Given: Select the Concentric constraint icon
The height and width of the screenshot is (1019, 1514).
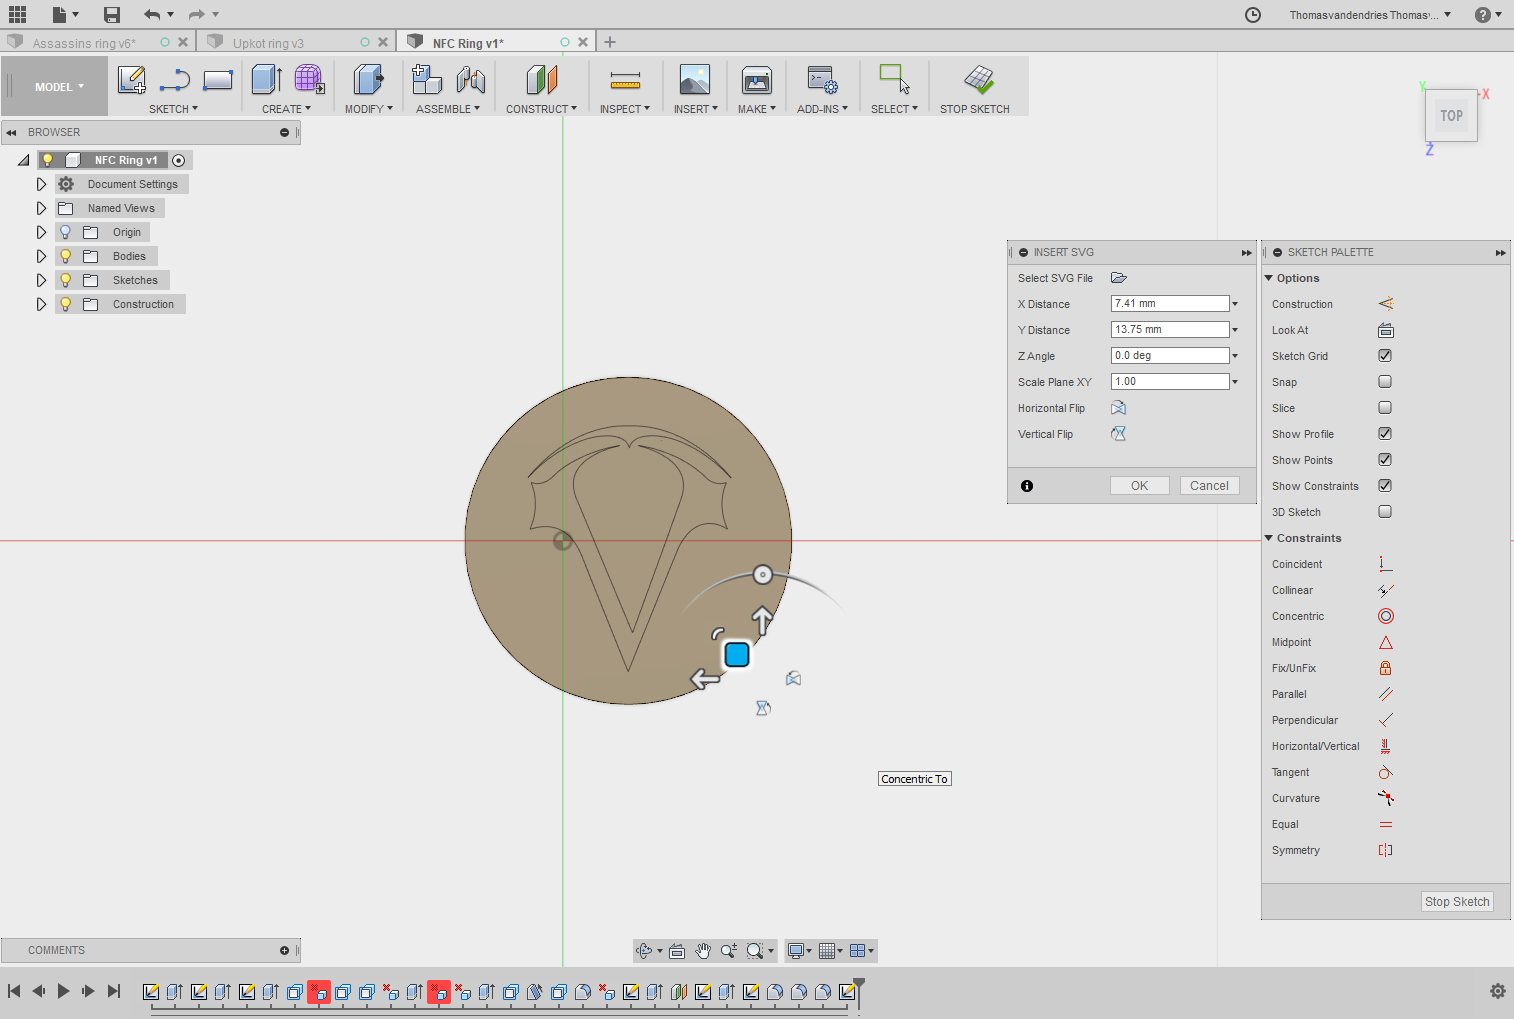Looking at the screenshot, I should [1385, 616].
